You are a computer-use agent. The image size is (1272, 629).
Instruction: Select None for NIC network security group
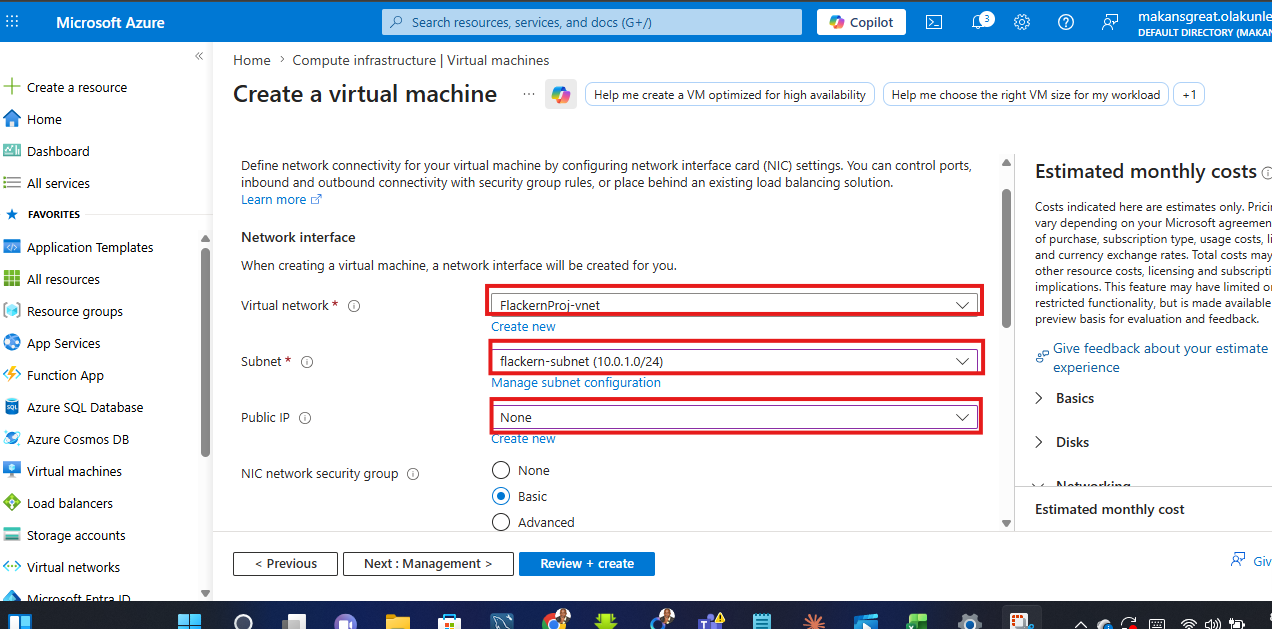(501, 470)
